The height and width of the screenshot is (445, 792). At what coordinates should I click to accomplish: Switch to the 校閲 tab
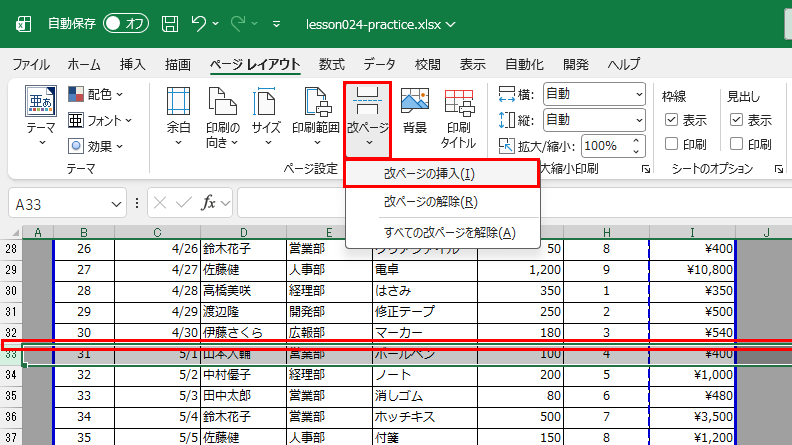coord(427,65)
